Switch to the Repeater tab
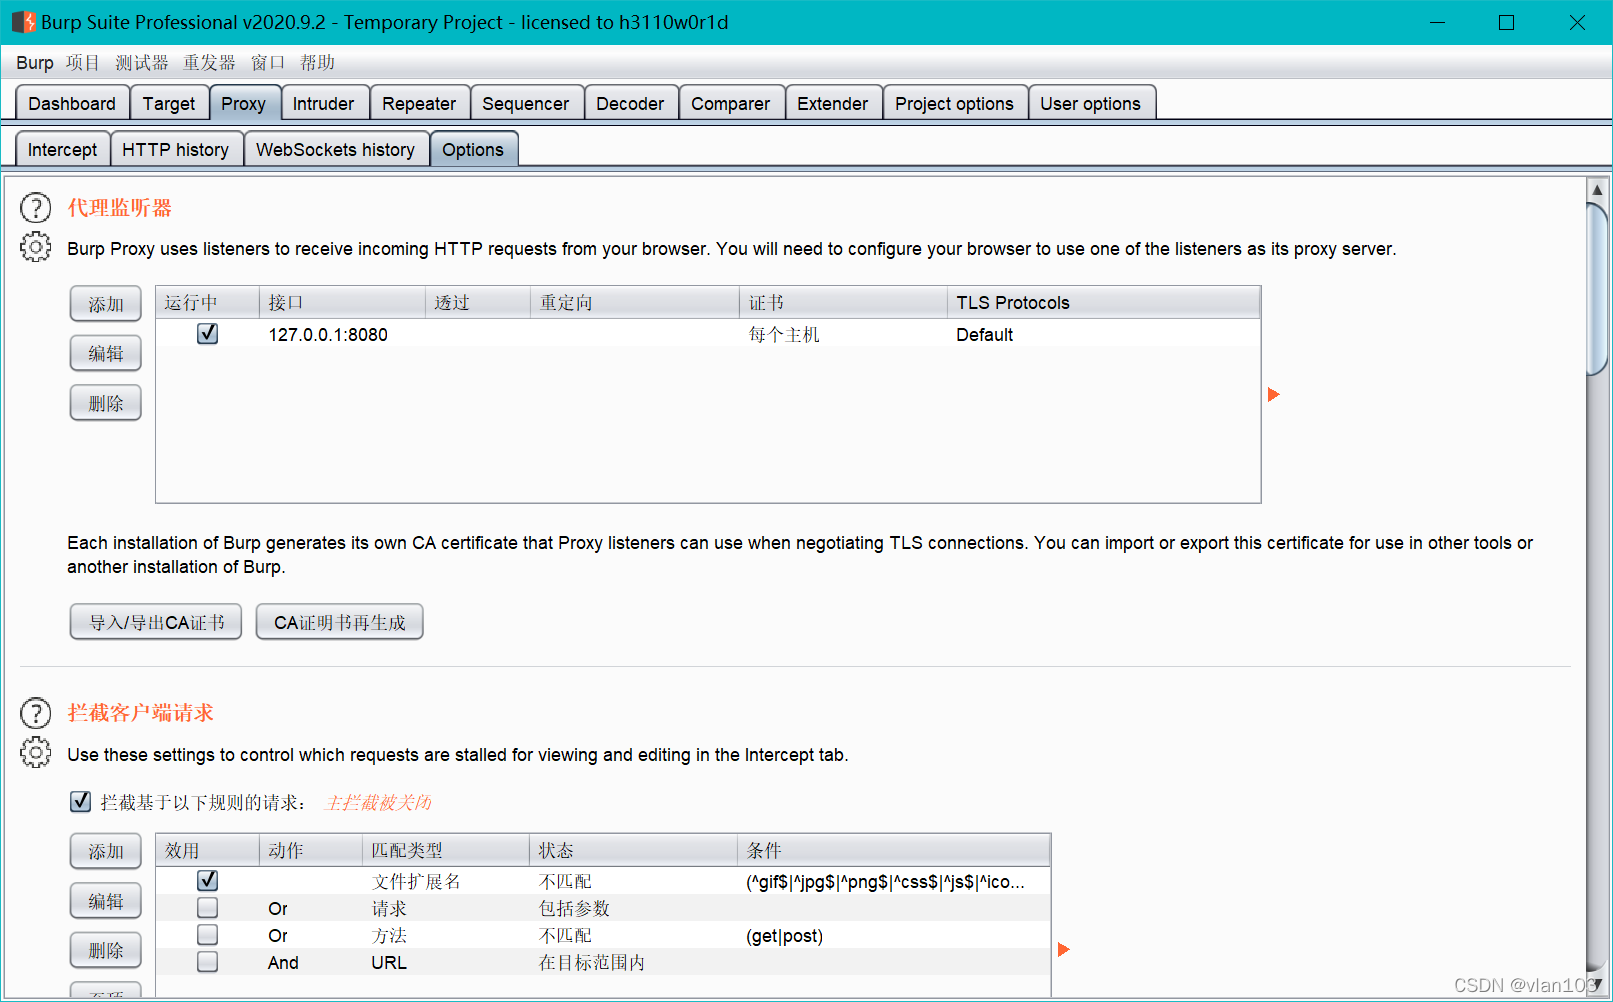The width and height of the screenshot is (1613, 1002). (419, 104)
